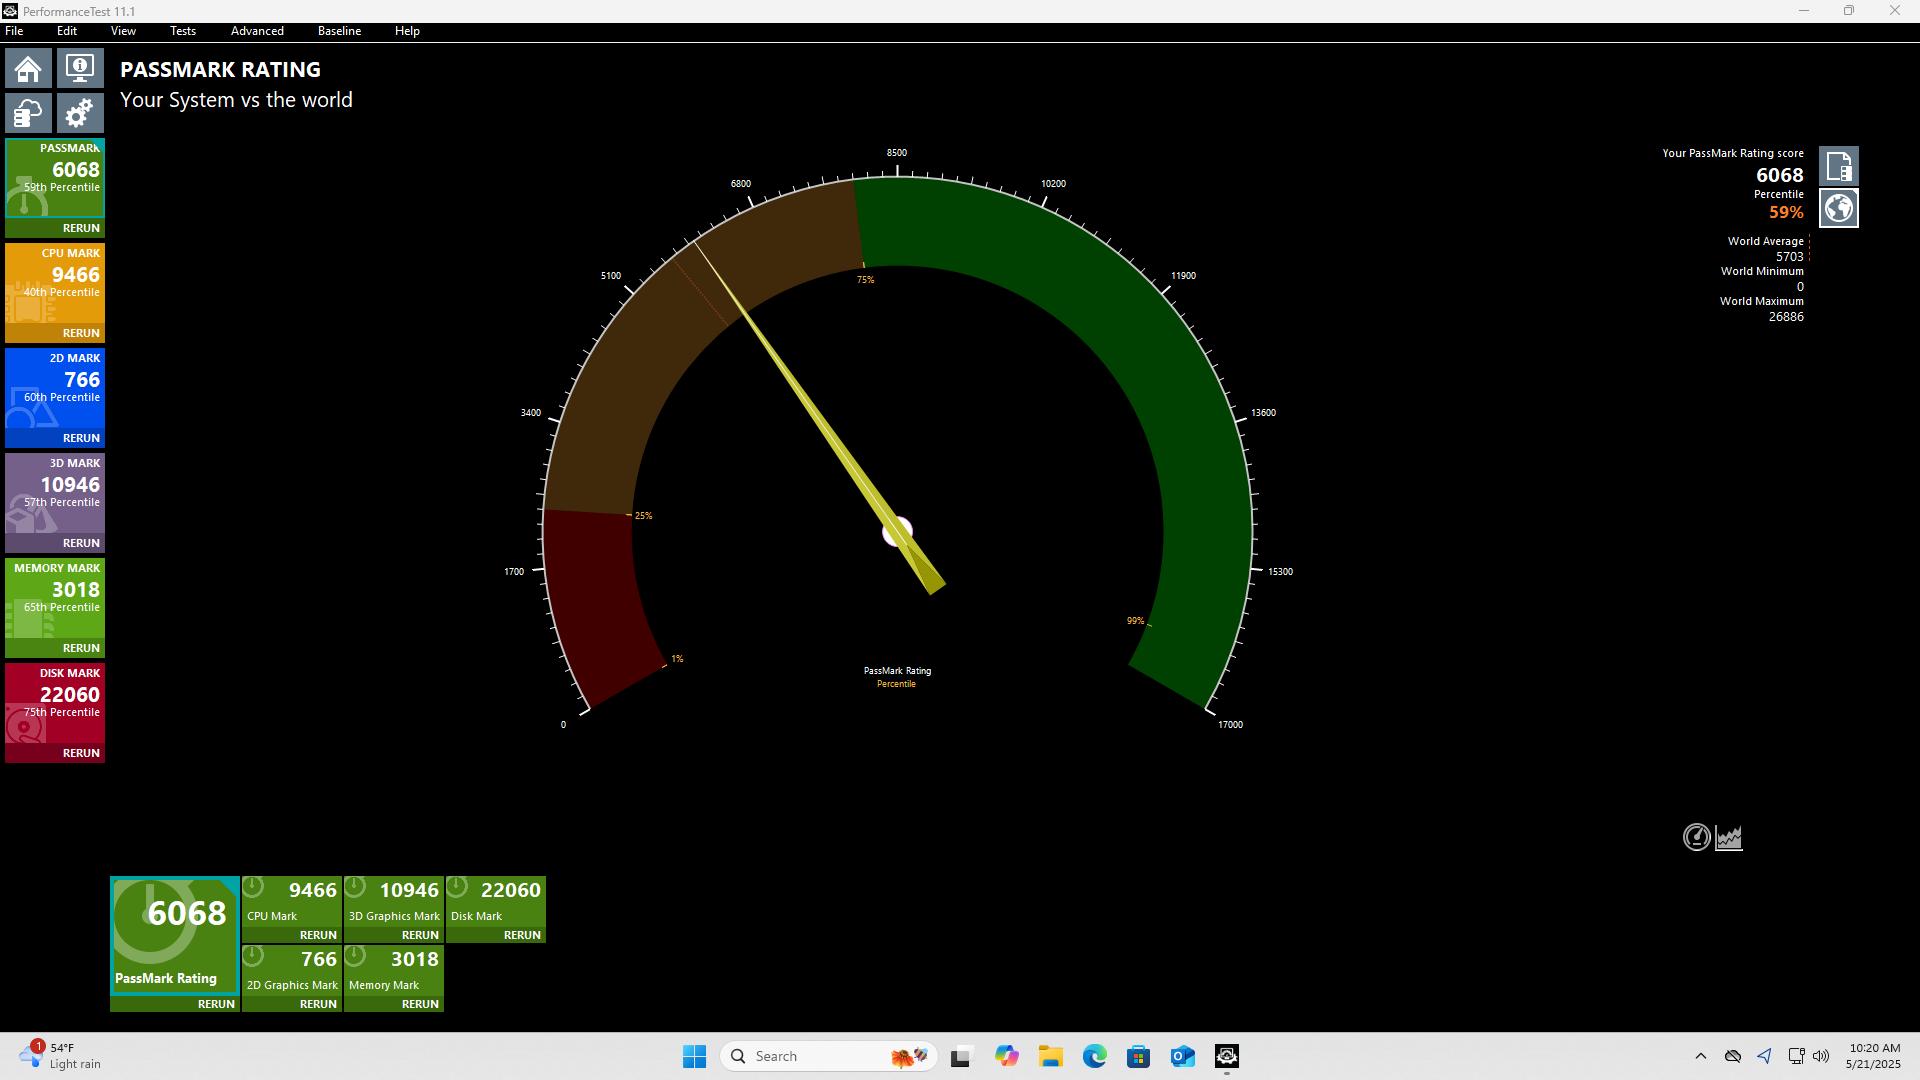The image size is (1920, 1080).
Task: Open the Advanced menu
Action: click(x=257, y=31)
